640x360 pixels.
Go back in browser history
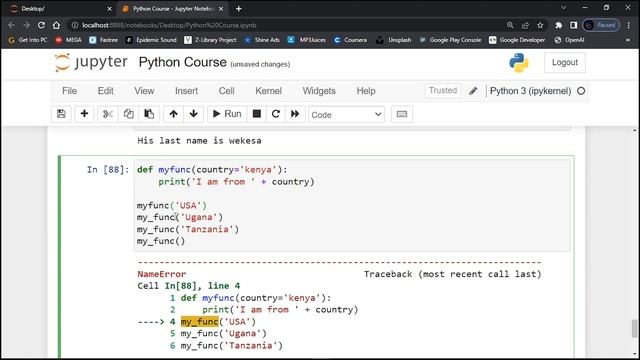(x=11, y=25)
